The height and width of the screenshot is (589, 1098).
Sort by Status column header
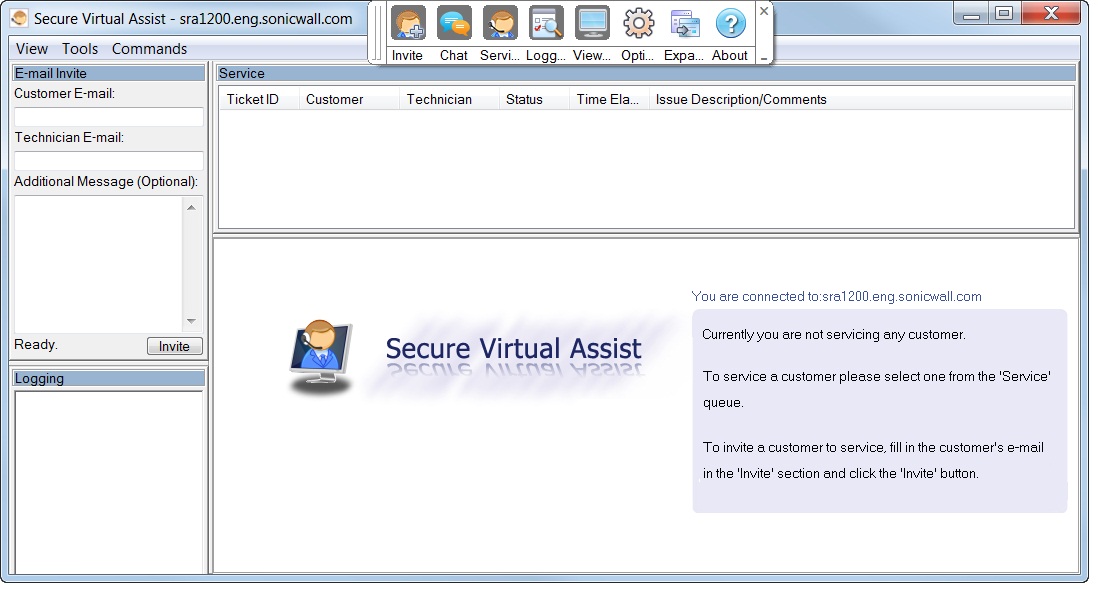(534, 99)
